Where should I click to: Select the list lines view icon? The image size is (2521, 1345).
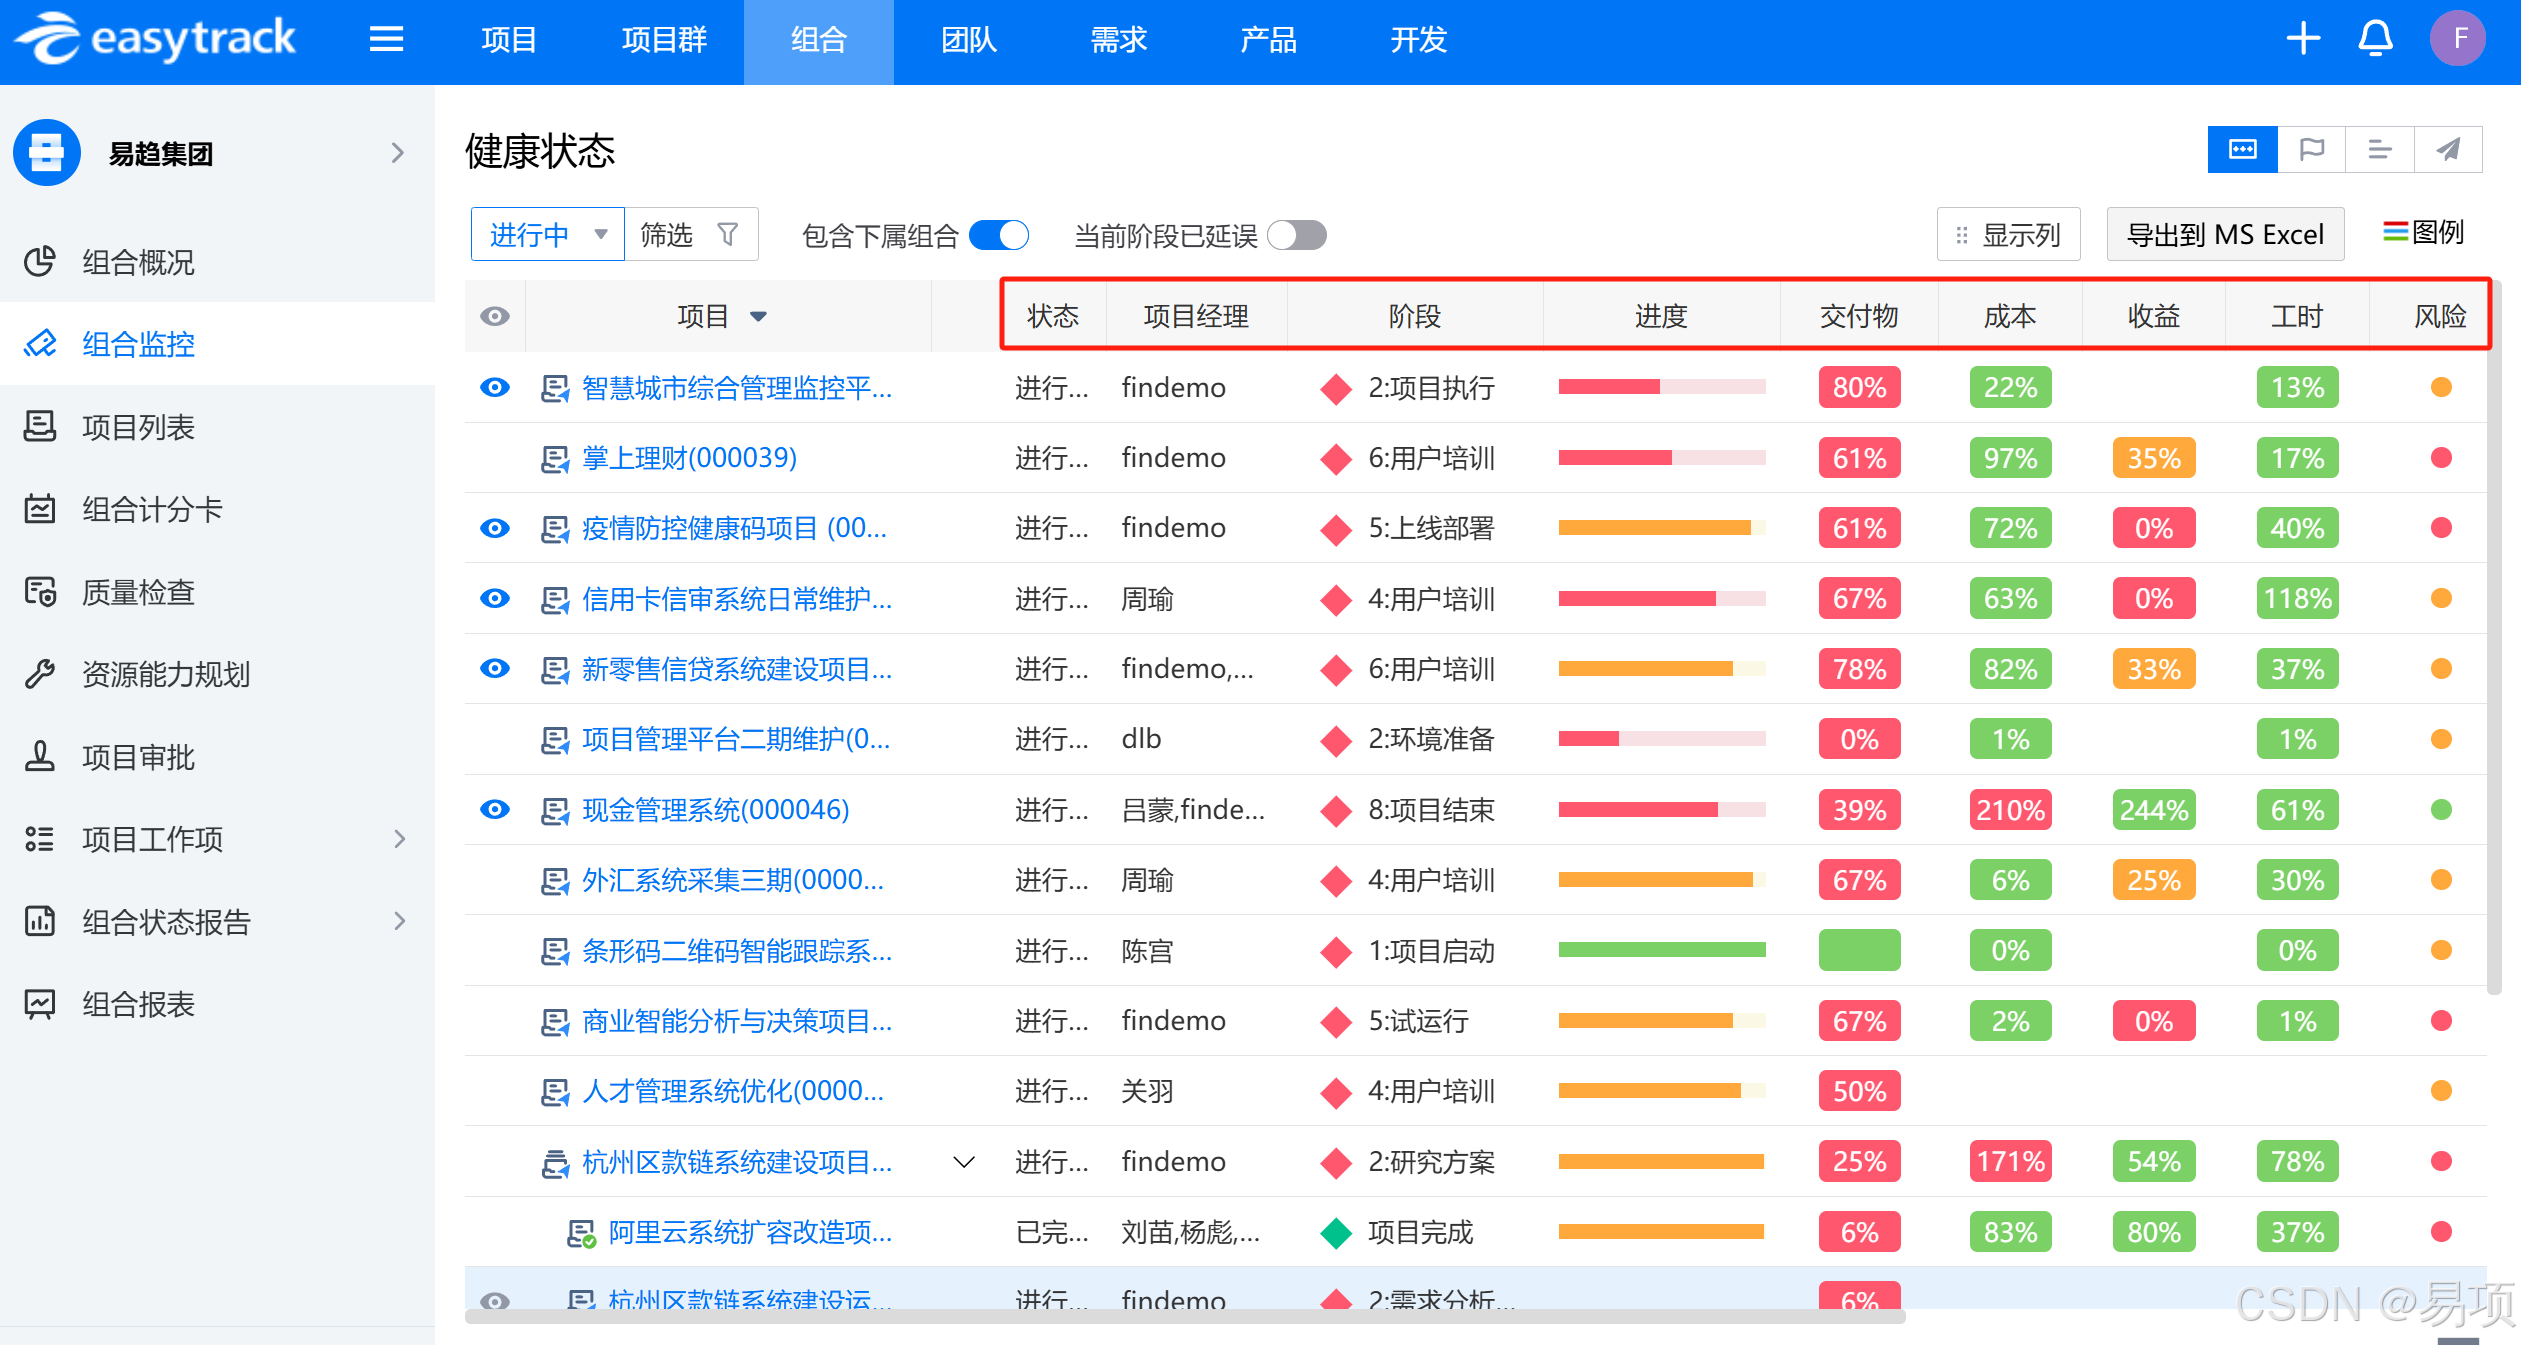coord(2380,150)
